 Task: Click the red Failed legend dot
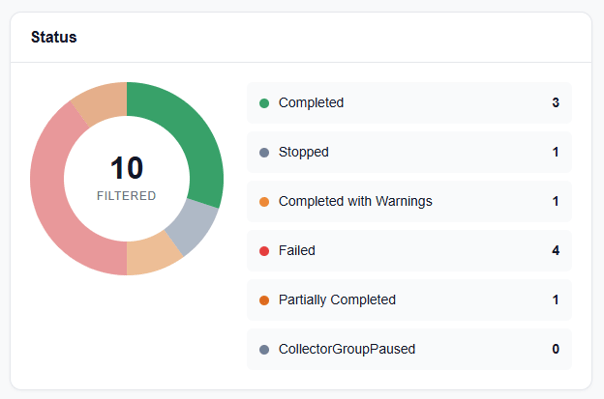264,251
